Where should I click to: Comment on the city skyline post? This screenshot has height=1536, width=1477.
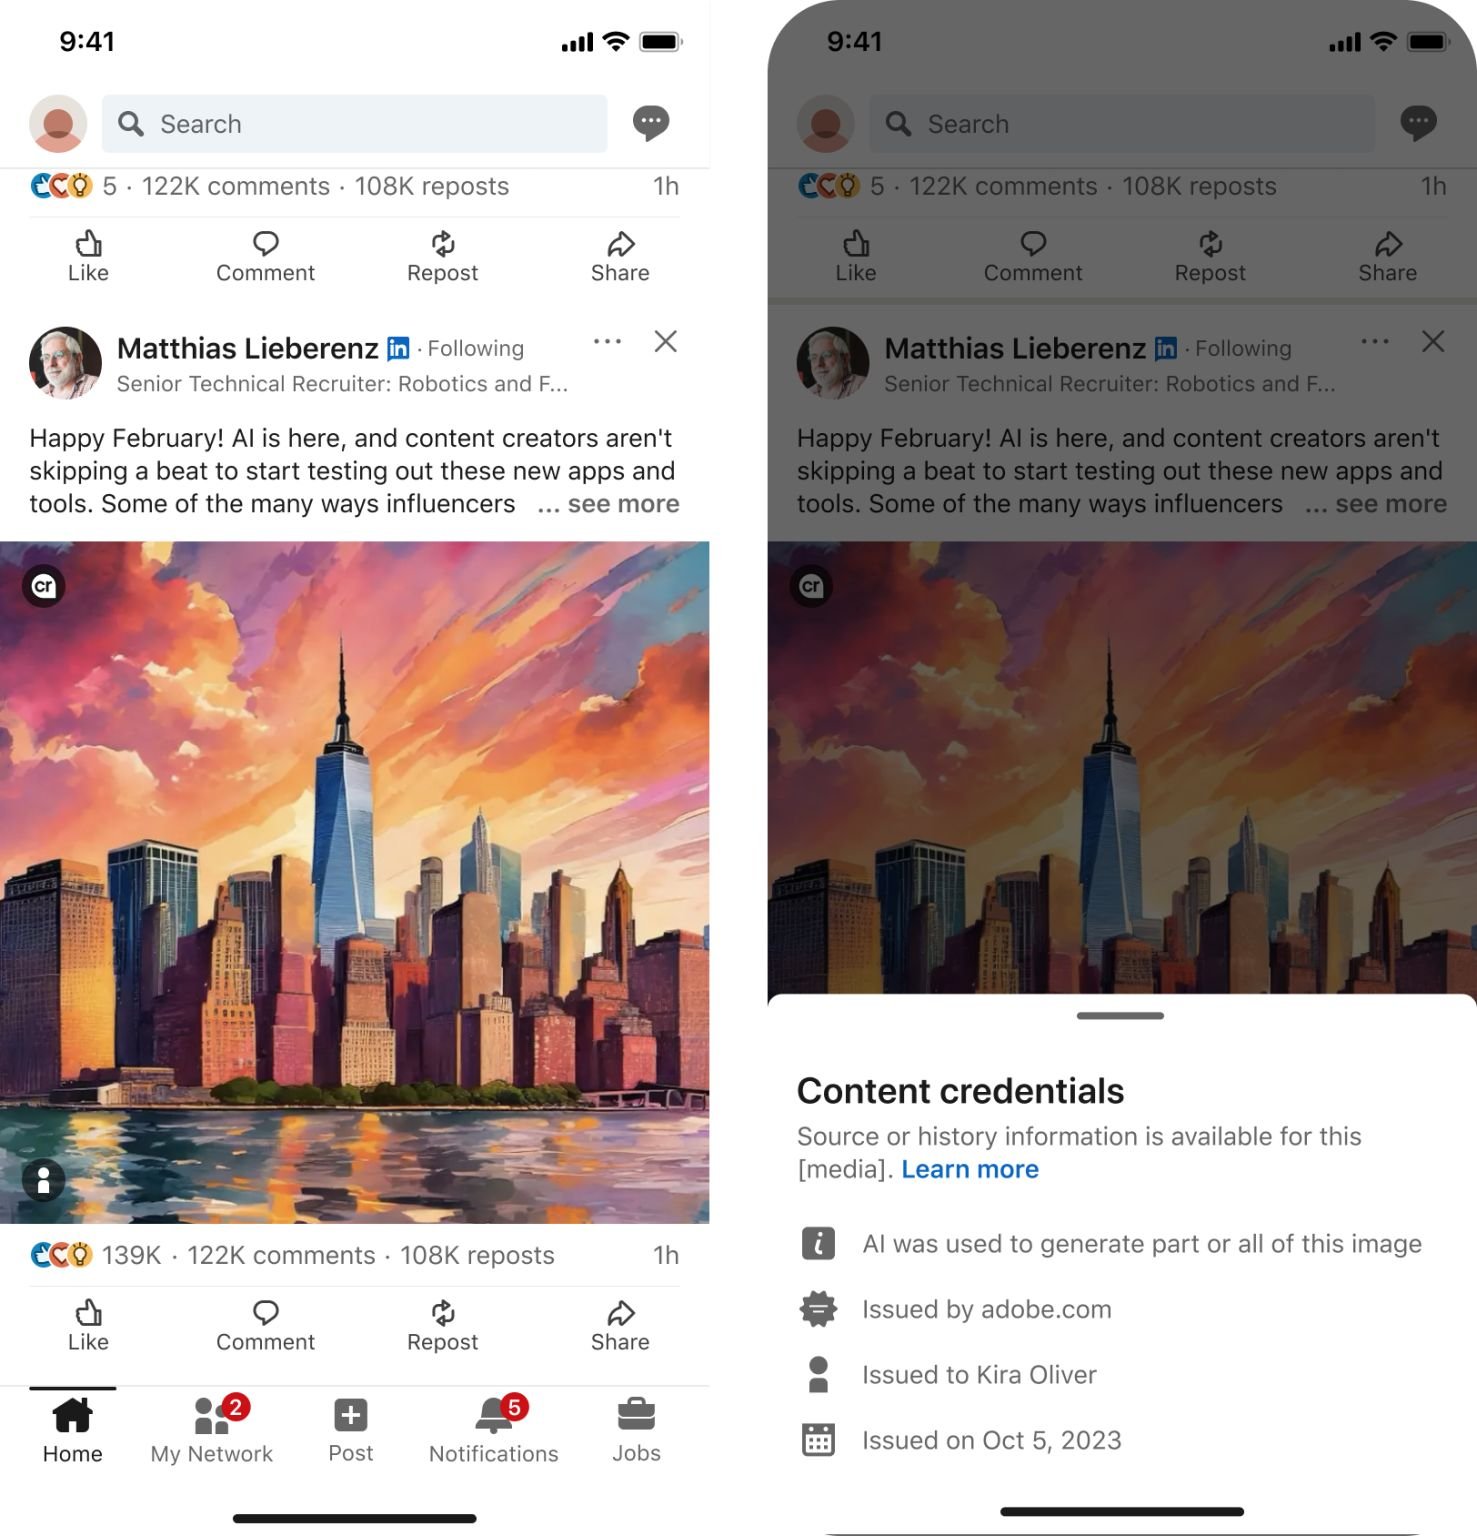[265, 1325]
